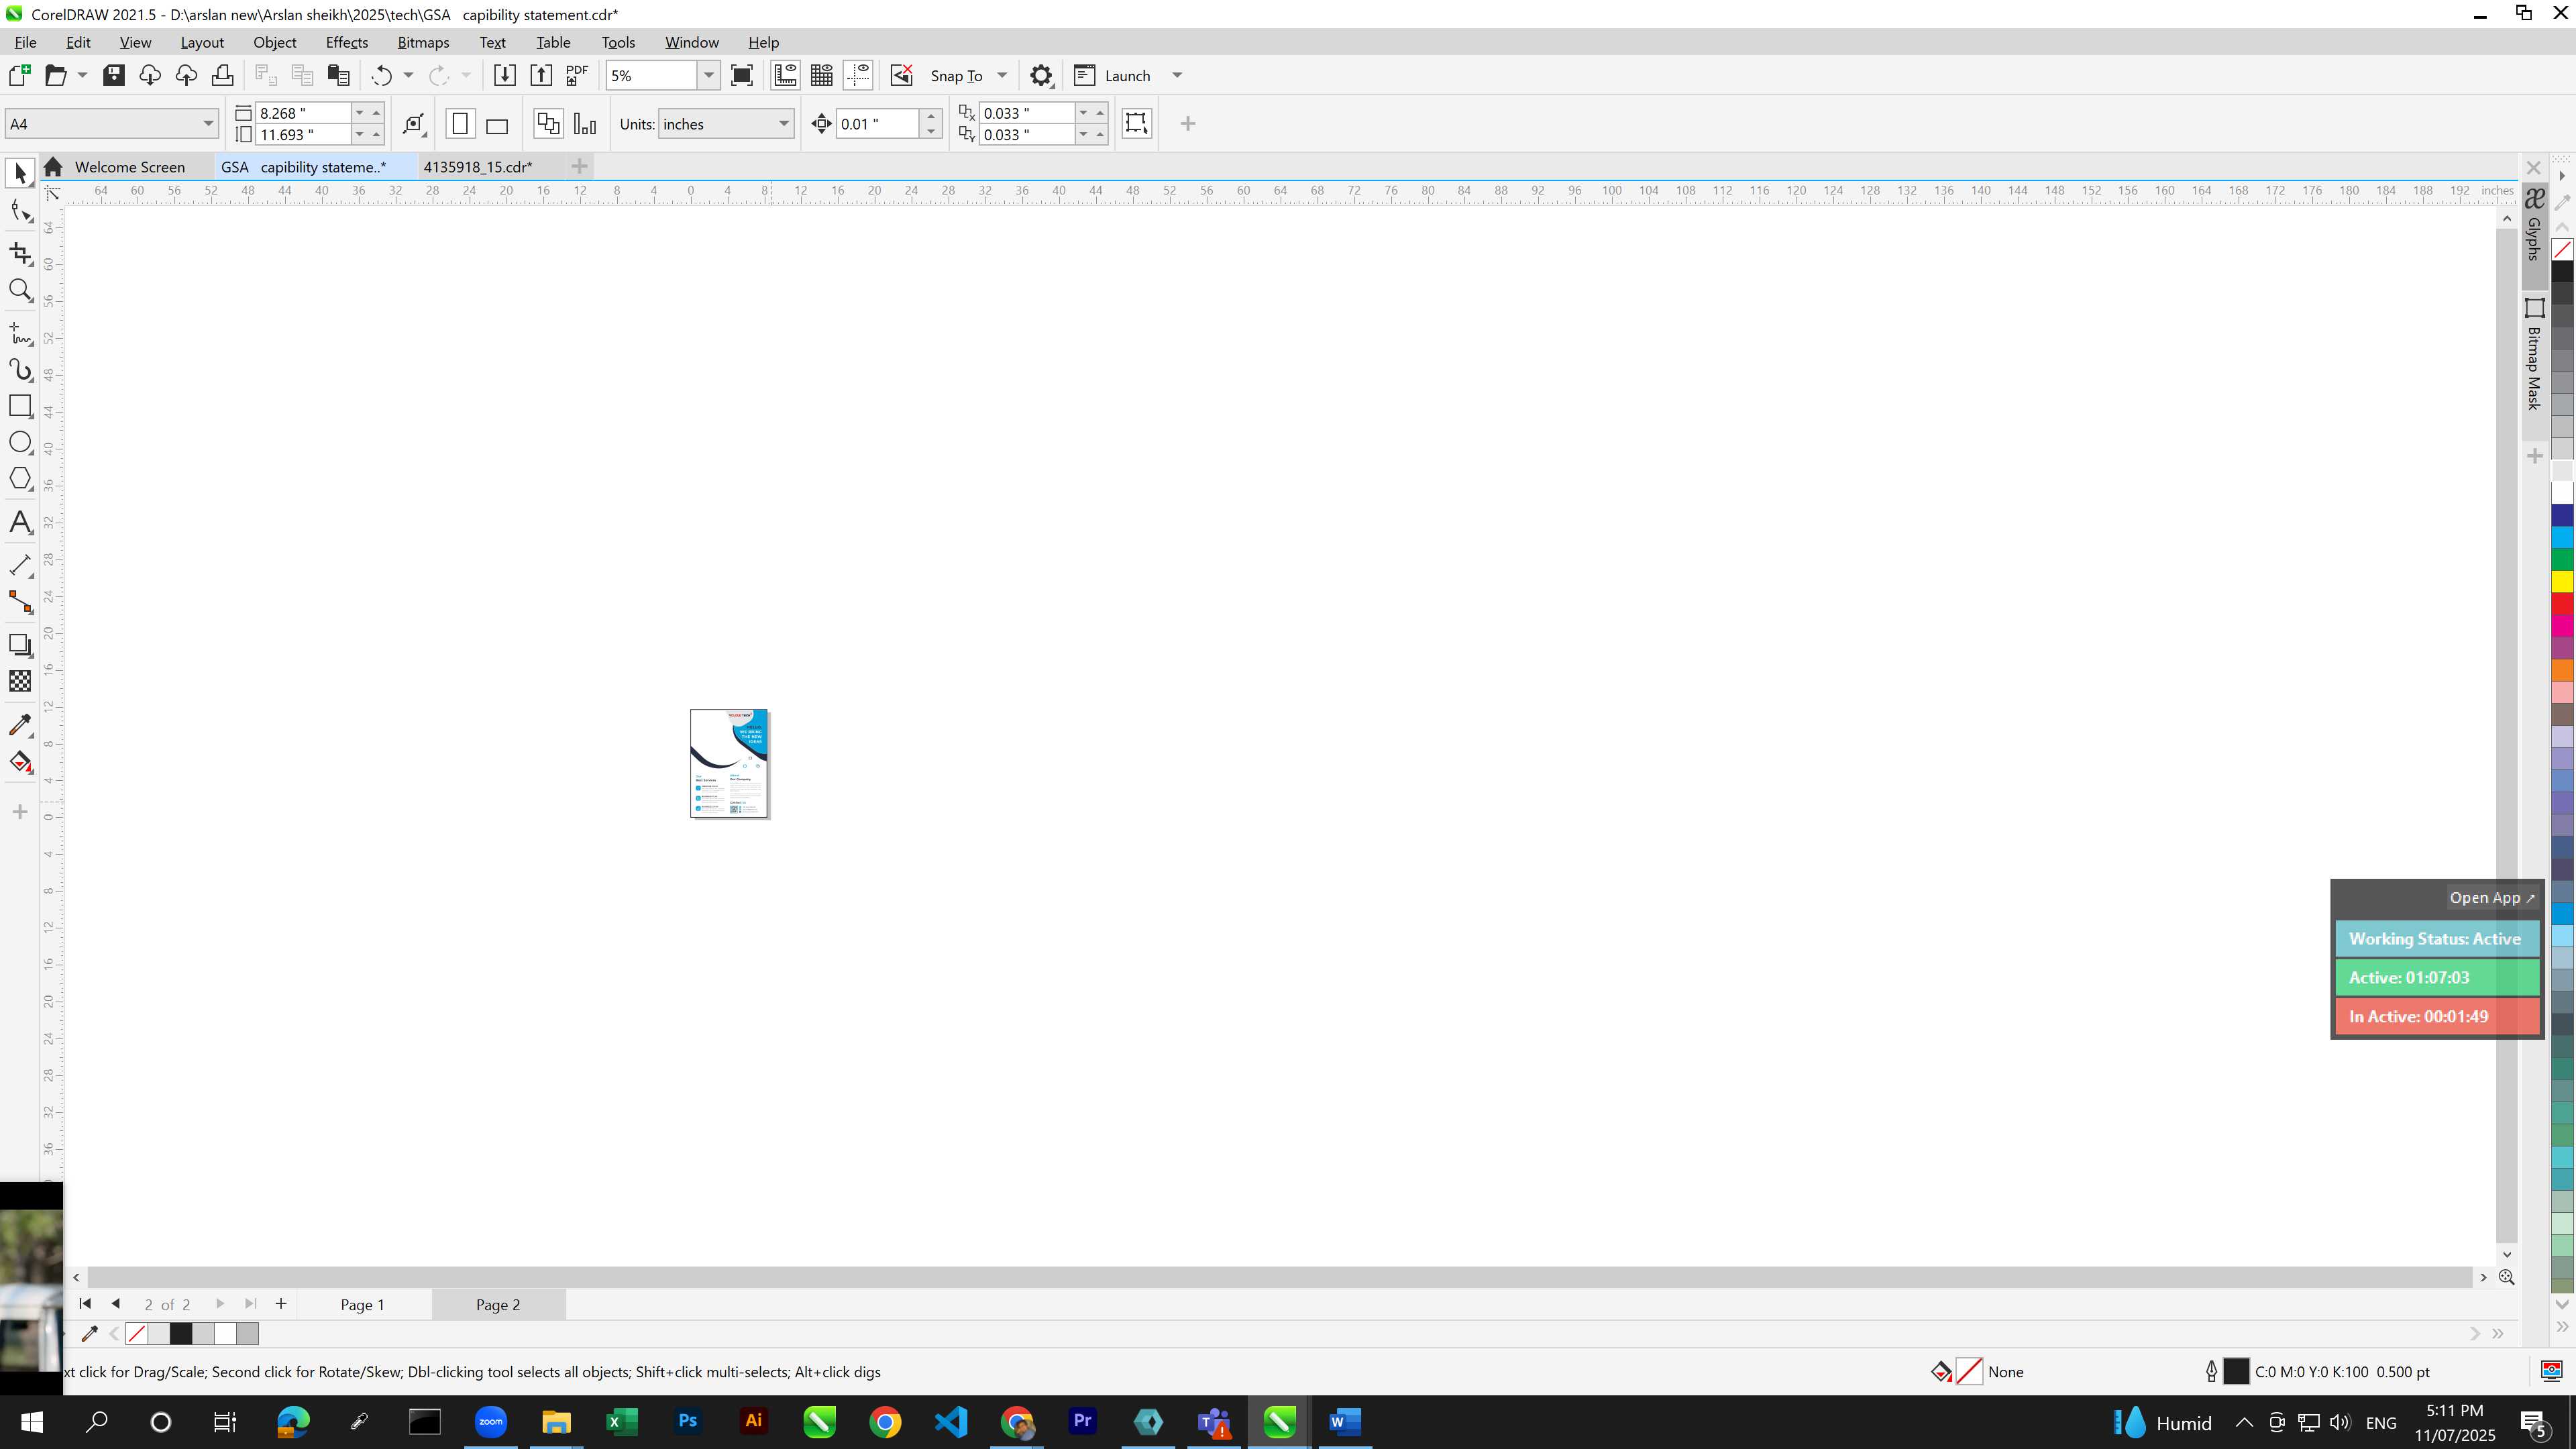Click Publish to PDF icon

coord(577,76)
